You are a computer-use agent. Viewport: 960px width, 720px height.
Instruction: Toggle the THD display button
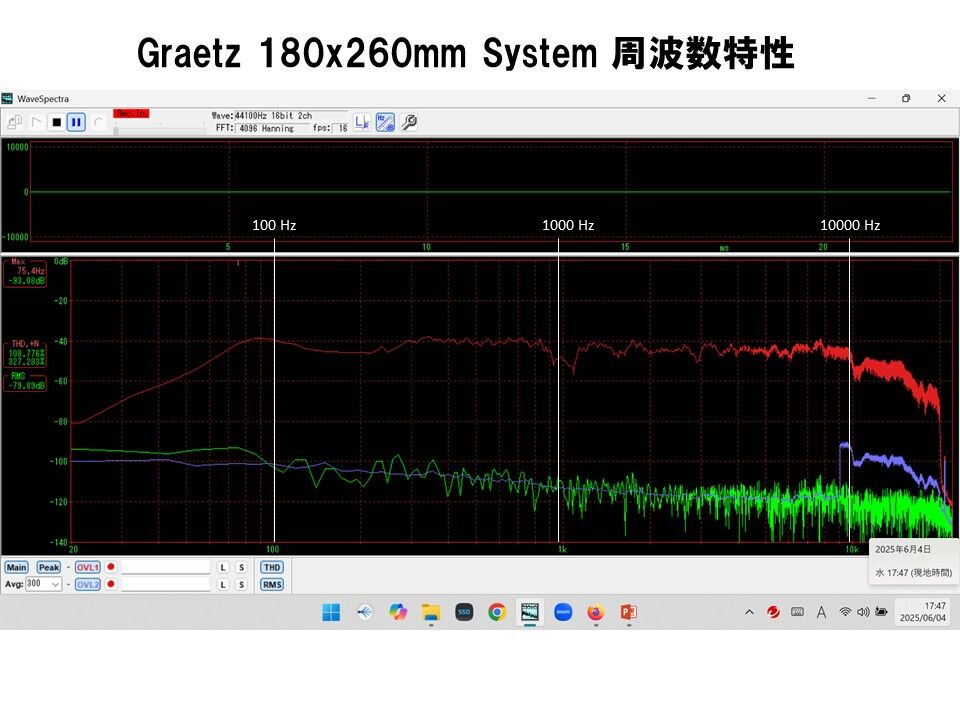coord(272,568)
